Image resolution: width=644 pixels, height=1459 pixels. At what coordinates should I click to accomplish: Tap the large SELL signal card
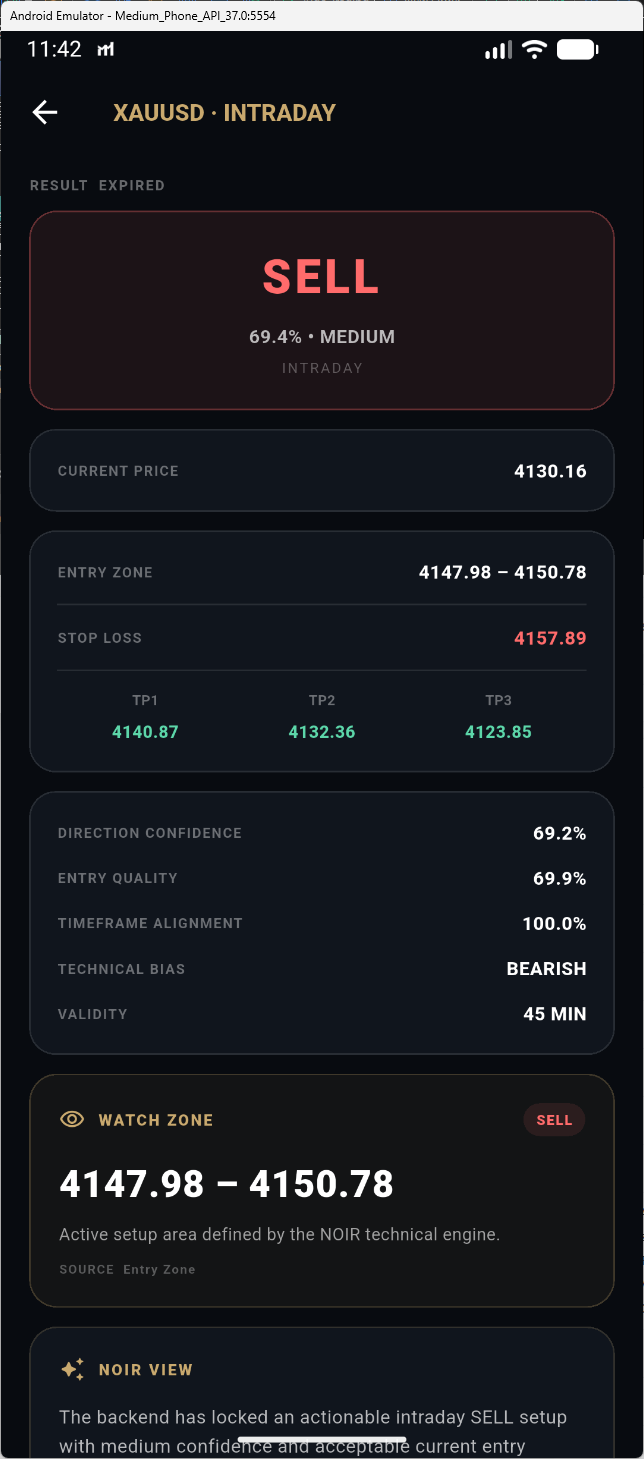pos(321,310)
